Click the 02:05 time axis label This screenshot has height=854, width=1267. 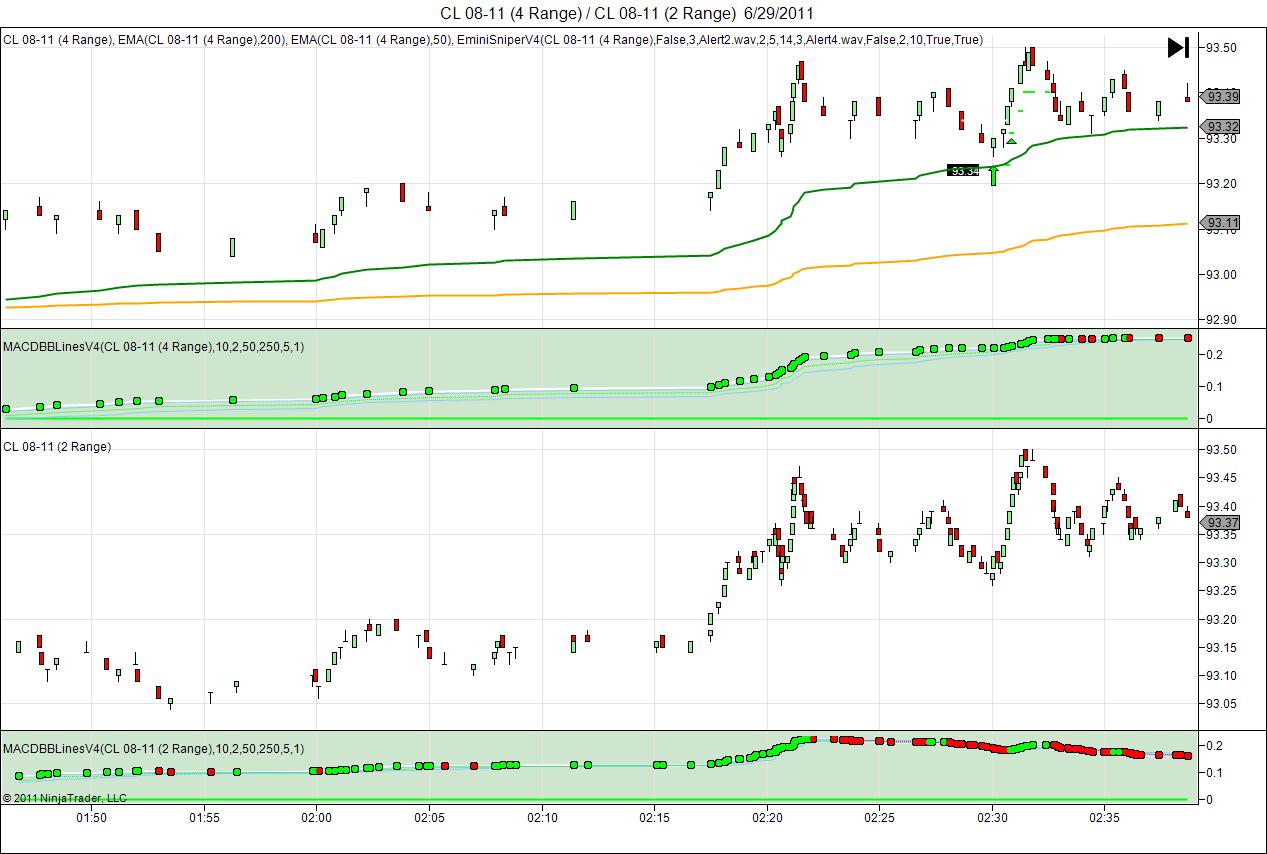(x=429, y=818)
